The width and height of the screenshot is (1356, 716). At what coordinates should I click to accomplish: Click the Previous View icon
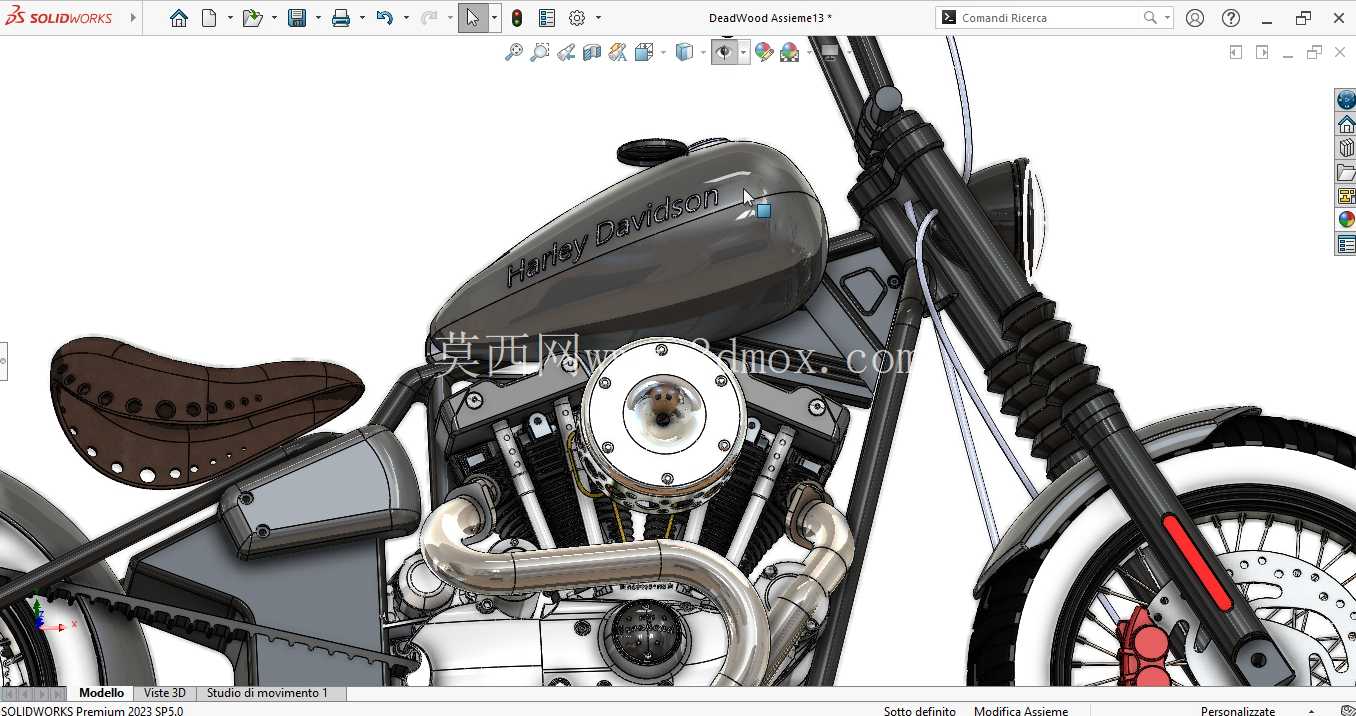566,52
